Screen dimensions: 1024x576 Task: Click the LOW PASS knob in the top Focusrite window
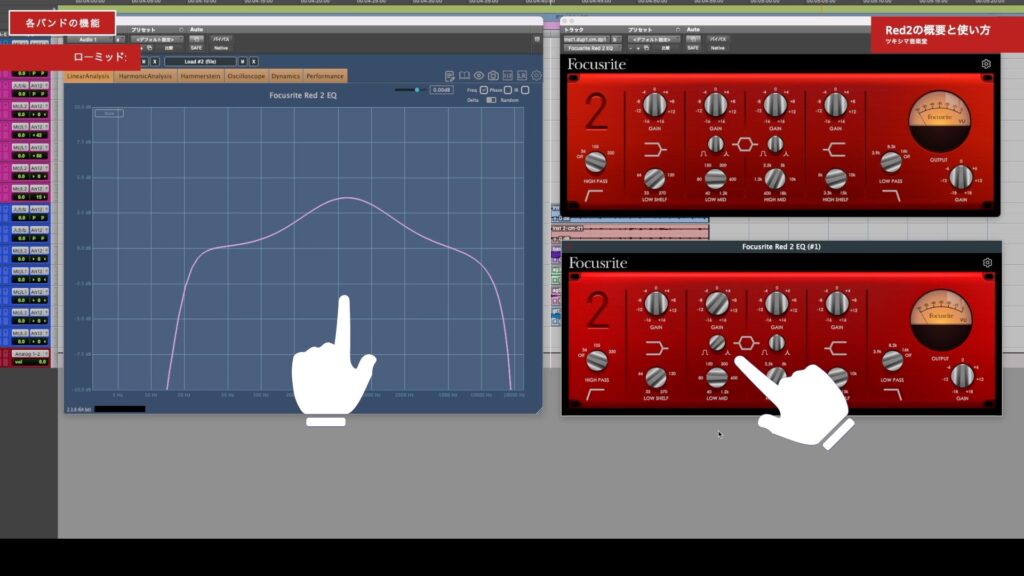(x=891, y=162)
